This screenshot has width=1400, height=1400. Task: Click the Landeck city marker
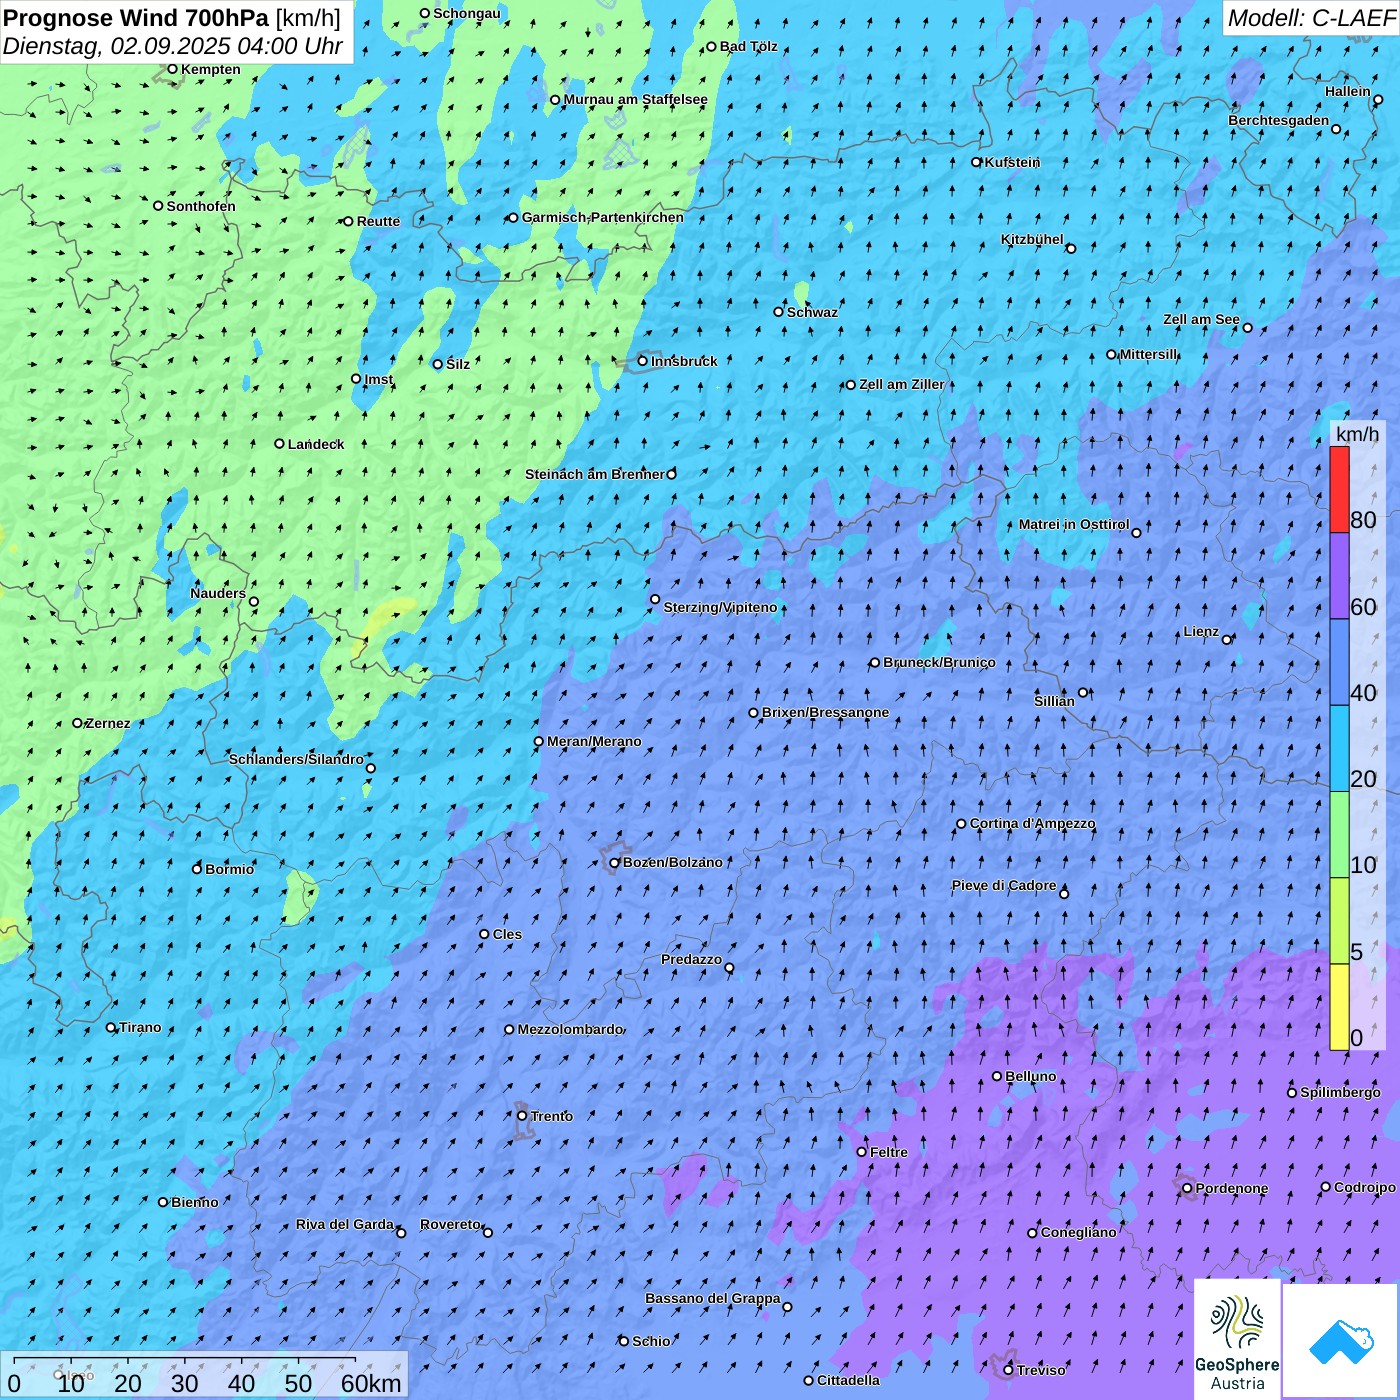click(280, 444)
